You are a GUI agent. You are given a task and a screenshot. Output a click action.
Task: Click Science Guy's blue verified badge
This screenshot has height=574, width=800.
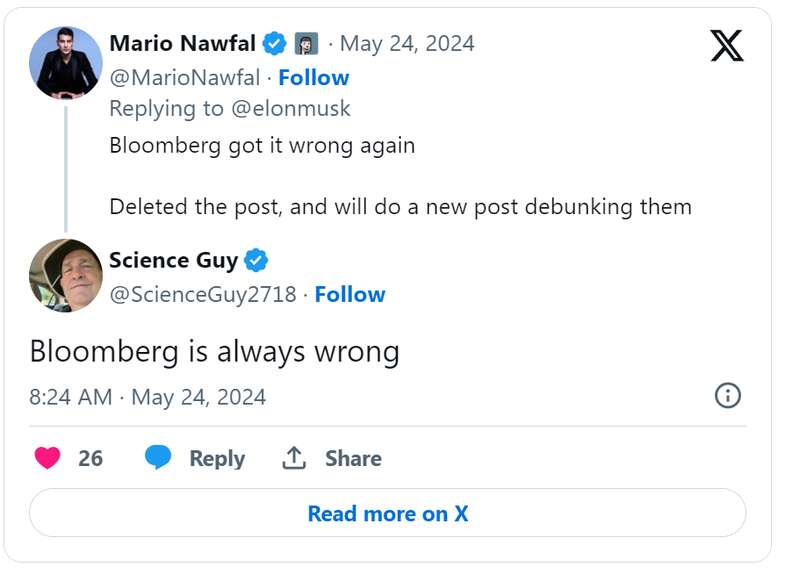click(257, 261)
